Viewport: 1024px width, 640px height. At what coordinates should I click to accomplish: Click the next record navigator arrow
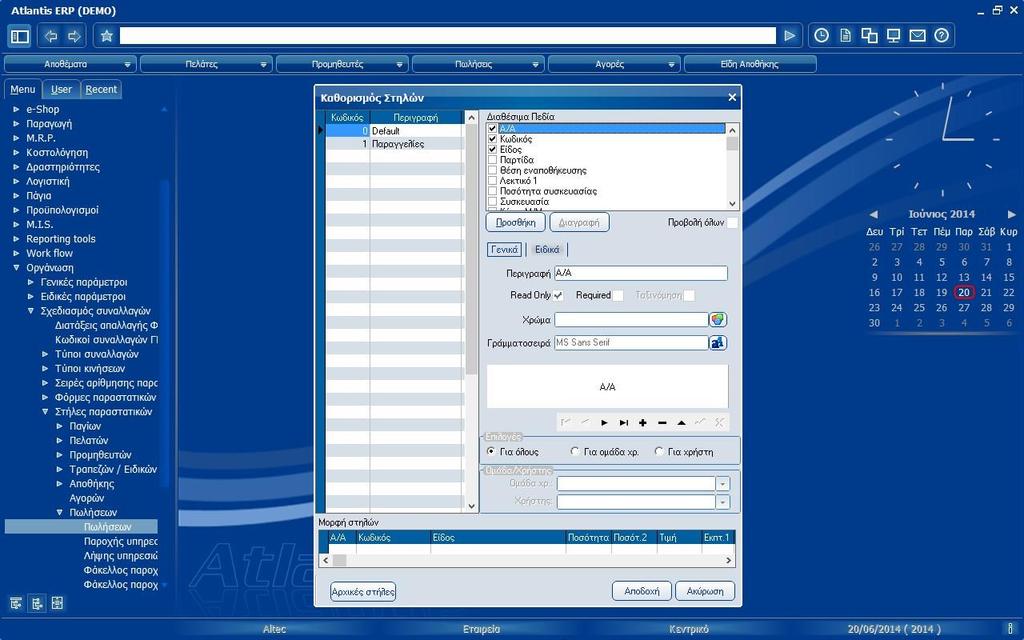point(604,423)
